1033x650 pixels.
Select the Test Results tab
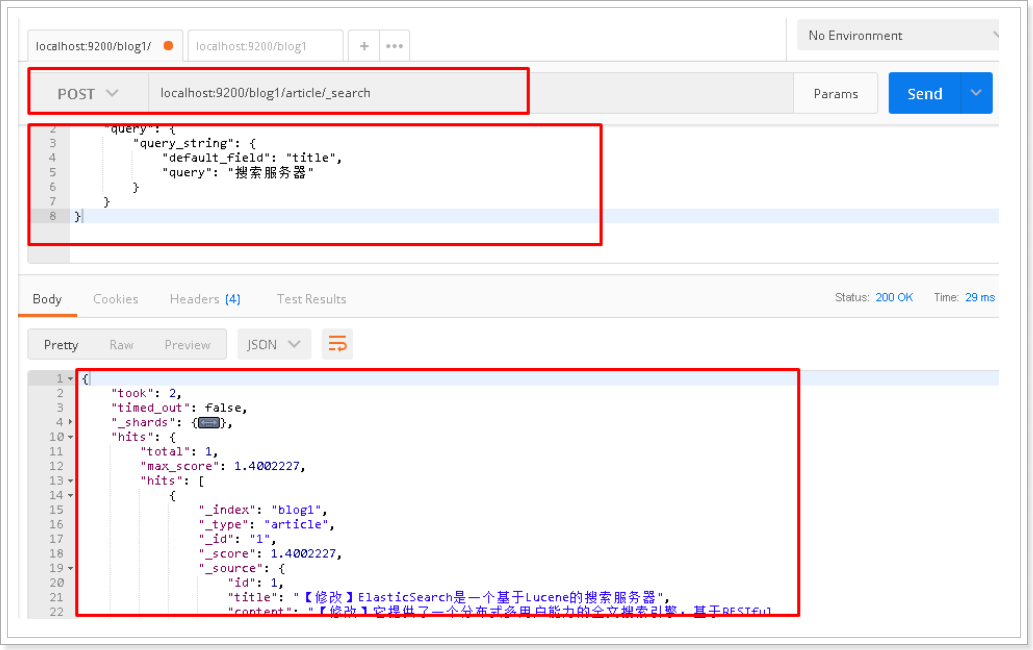pyautogui.click(x=311, y=299)
